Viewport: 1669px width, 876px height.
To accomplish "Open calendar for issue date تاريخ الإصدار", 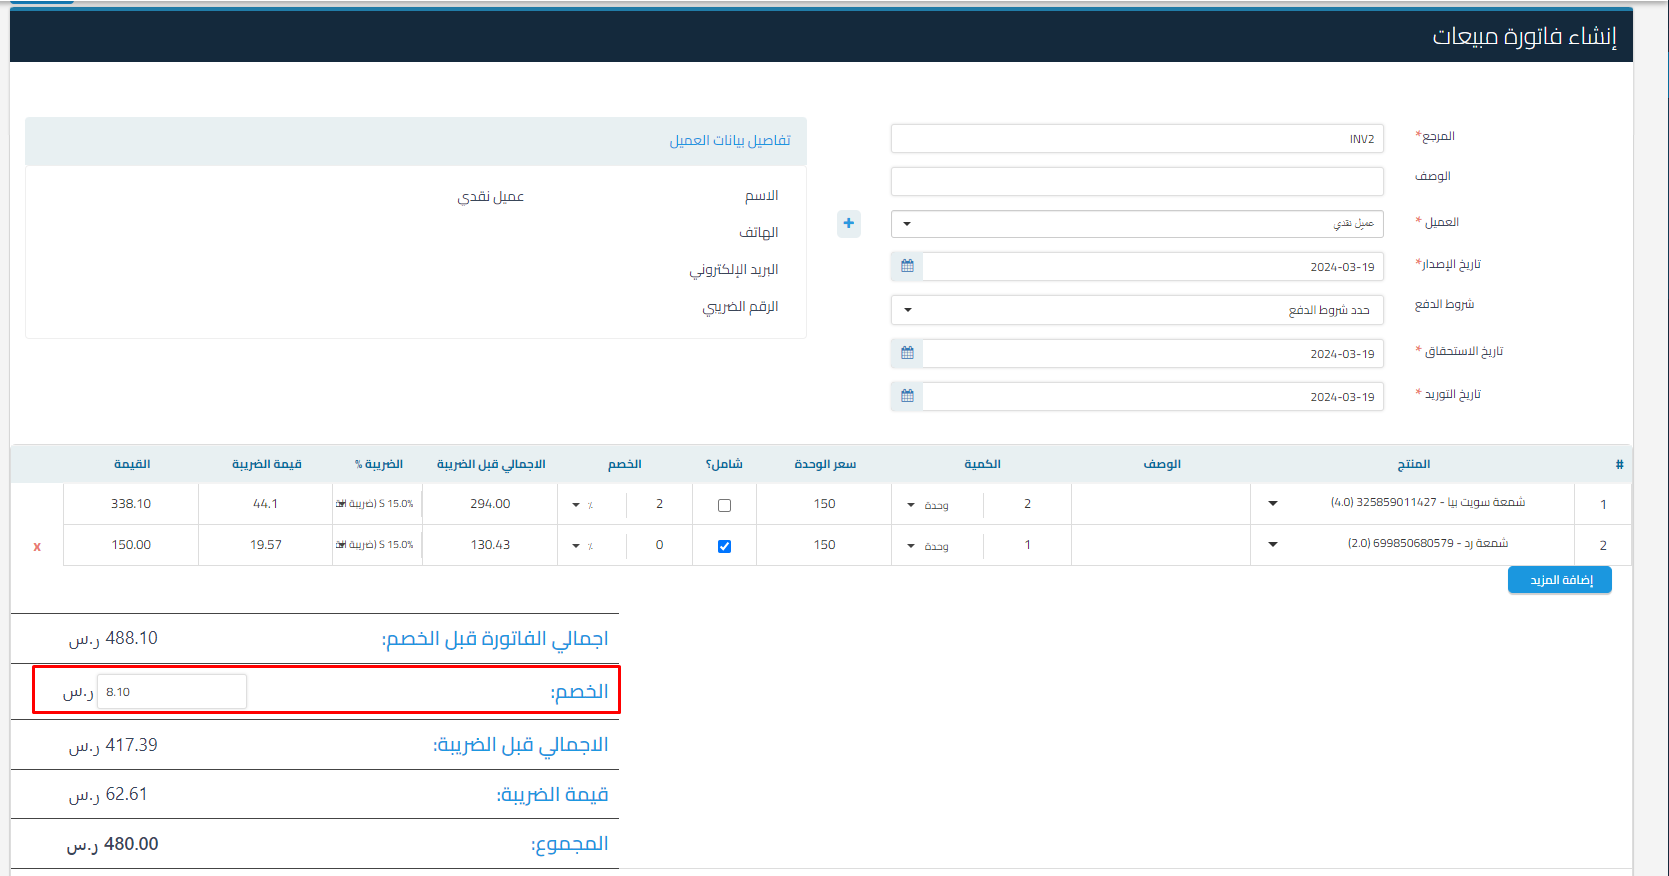I will (x=907, y=266).
